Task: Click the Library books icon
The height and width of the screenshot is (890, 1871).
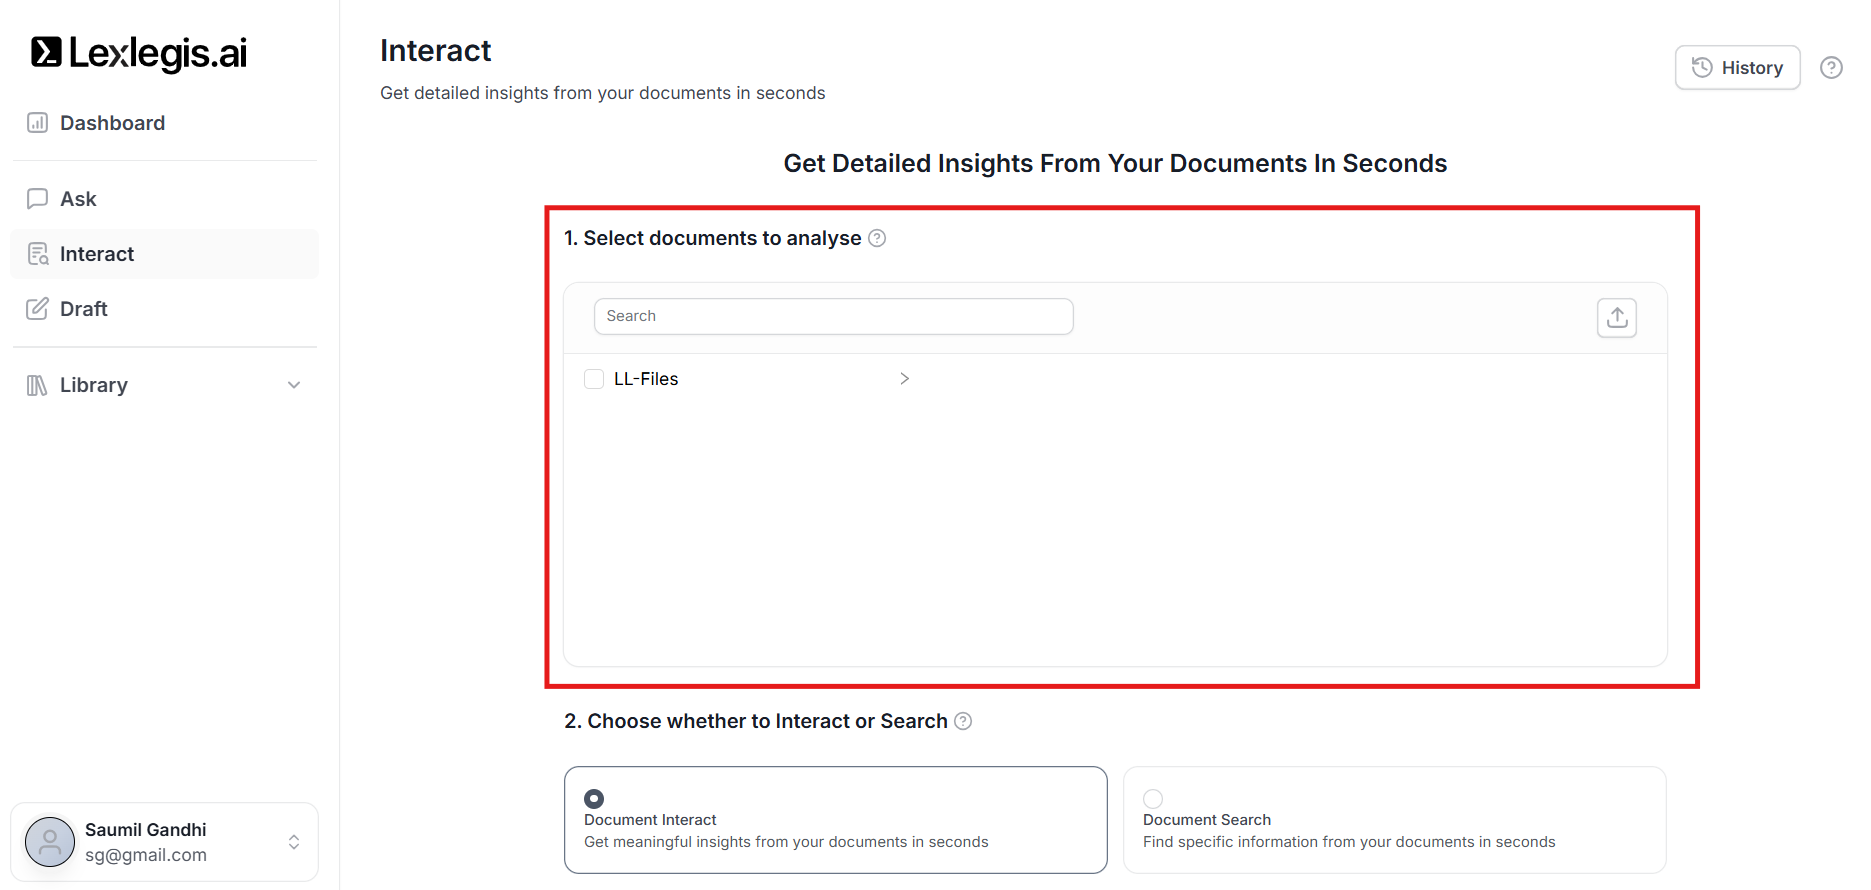Action: click(37, 385)
